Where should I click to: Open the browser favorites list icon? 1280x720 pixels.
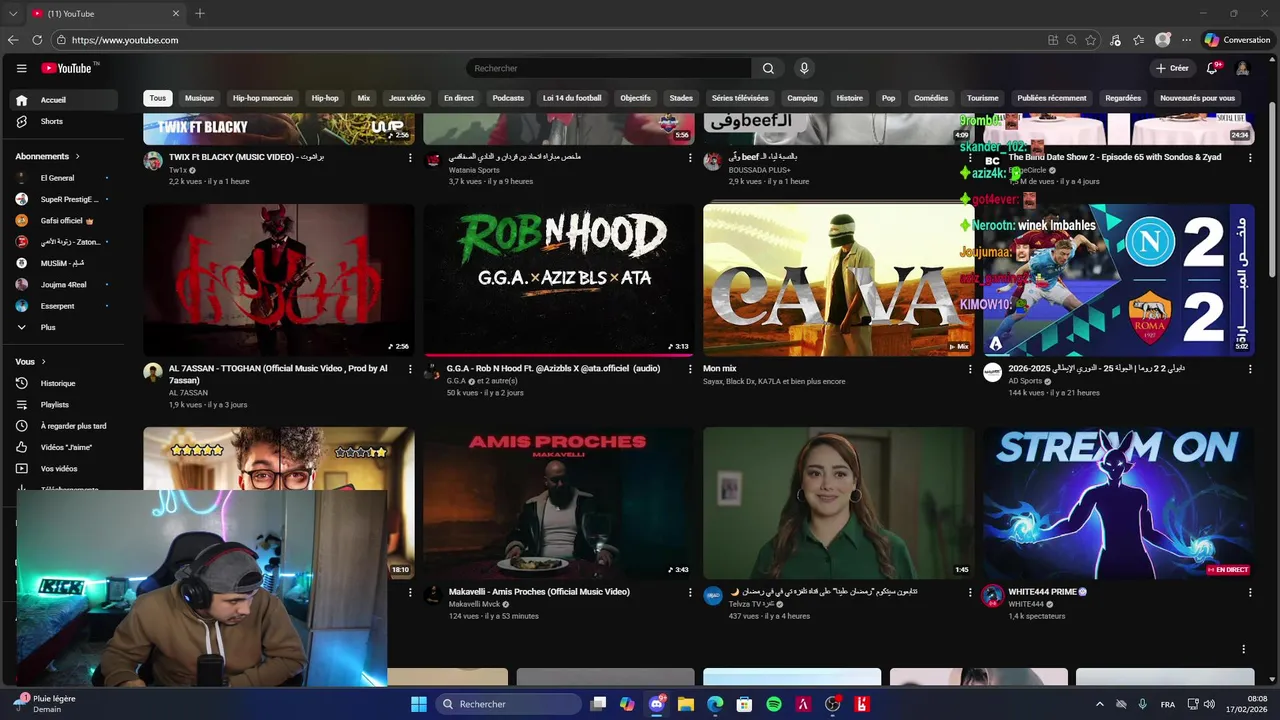[1139, 40]
